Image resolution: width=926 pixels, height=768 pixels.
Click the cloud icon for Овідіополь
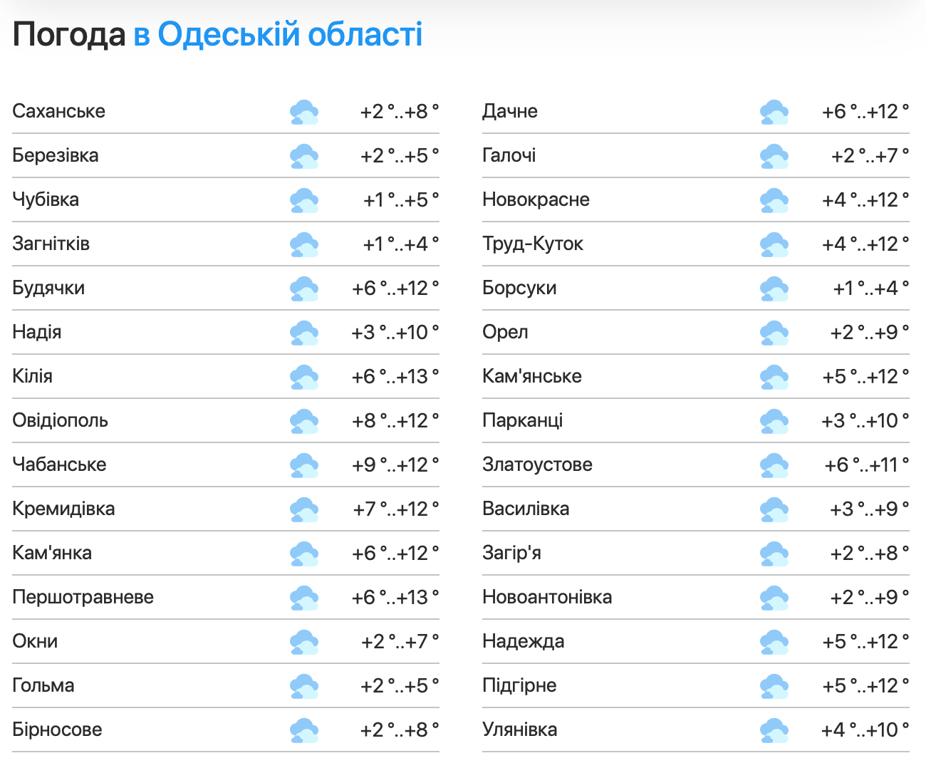(304, 421)
